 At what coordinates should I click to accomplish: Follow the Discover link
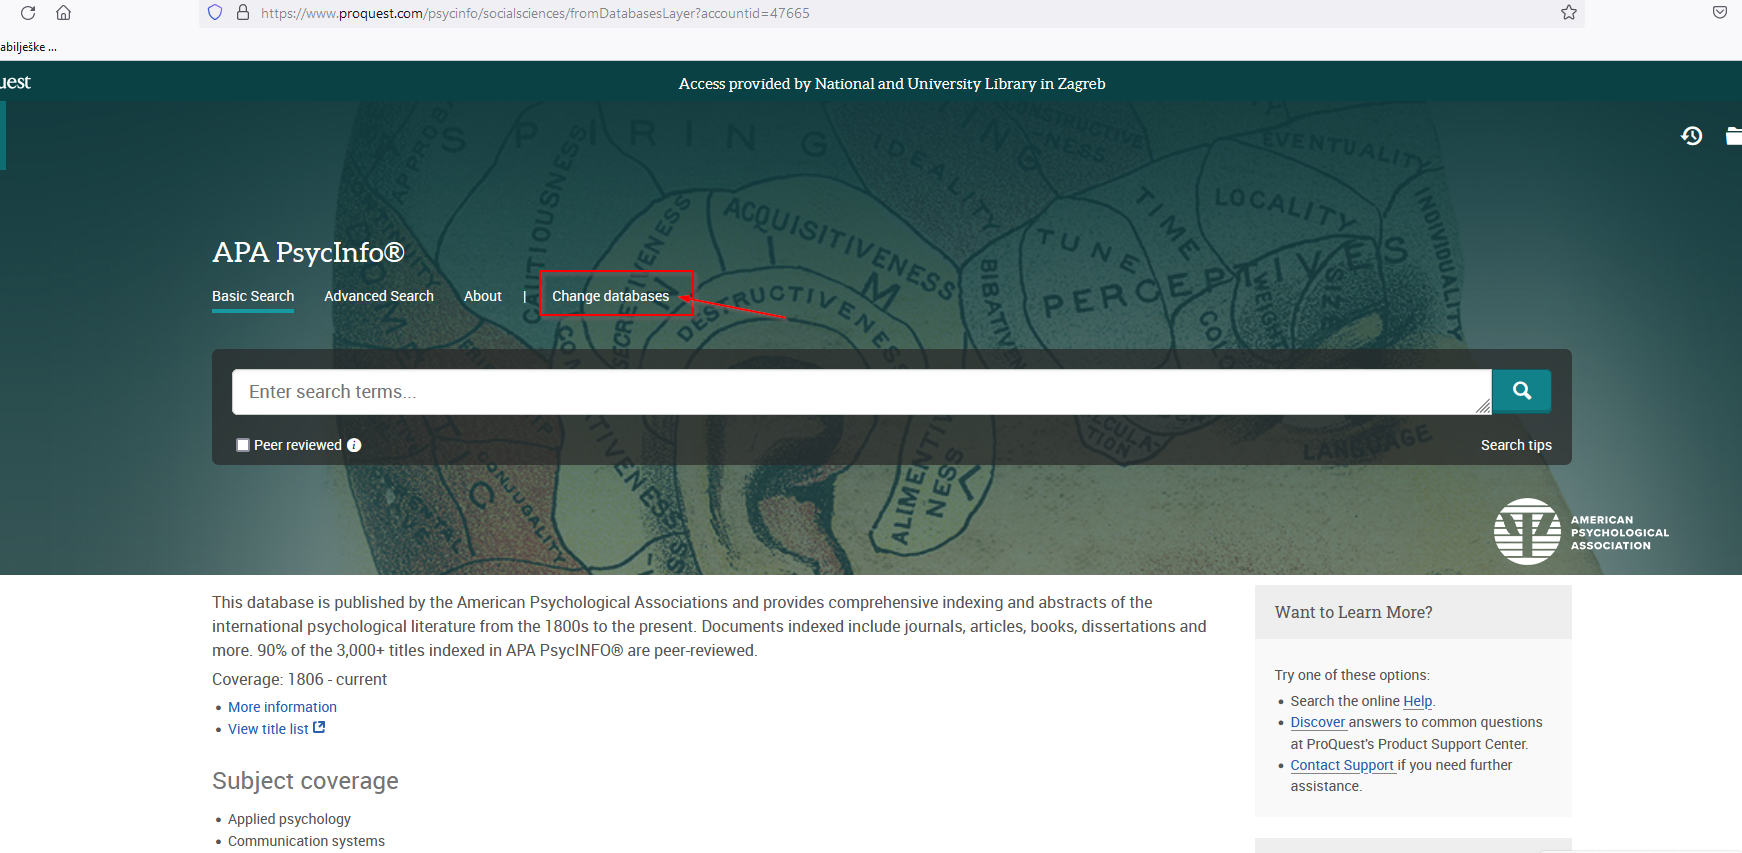[x=1318, y=722]
